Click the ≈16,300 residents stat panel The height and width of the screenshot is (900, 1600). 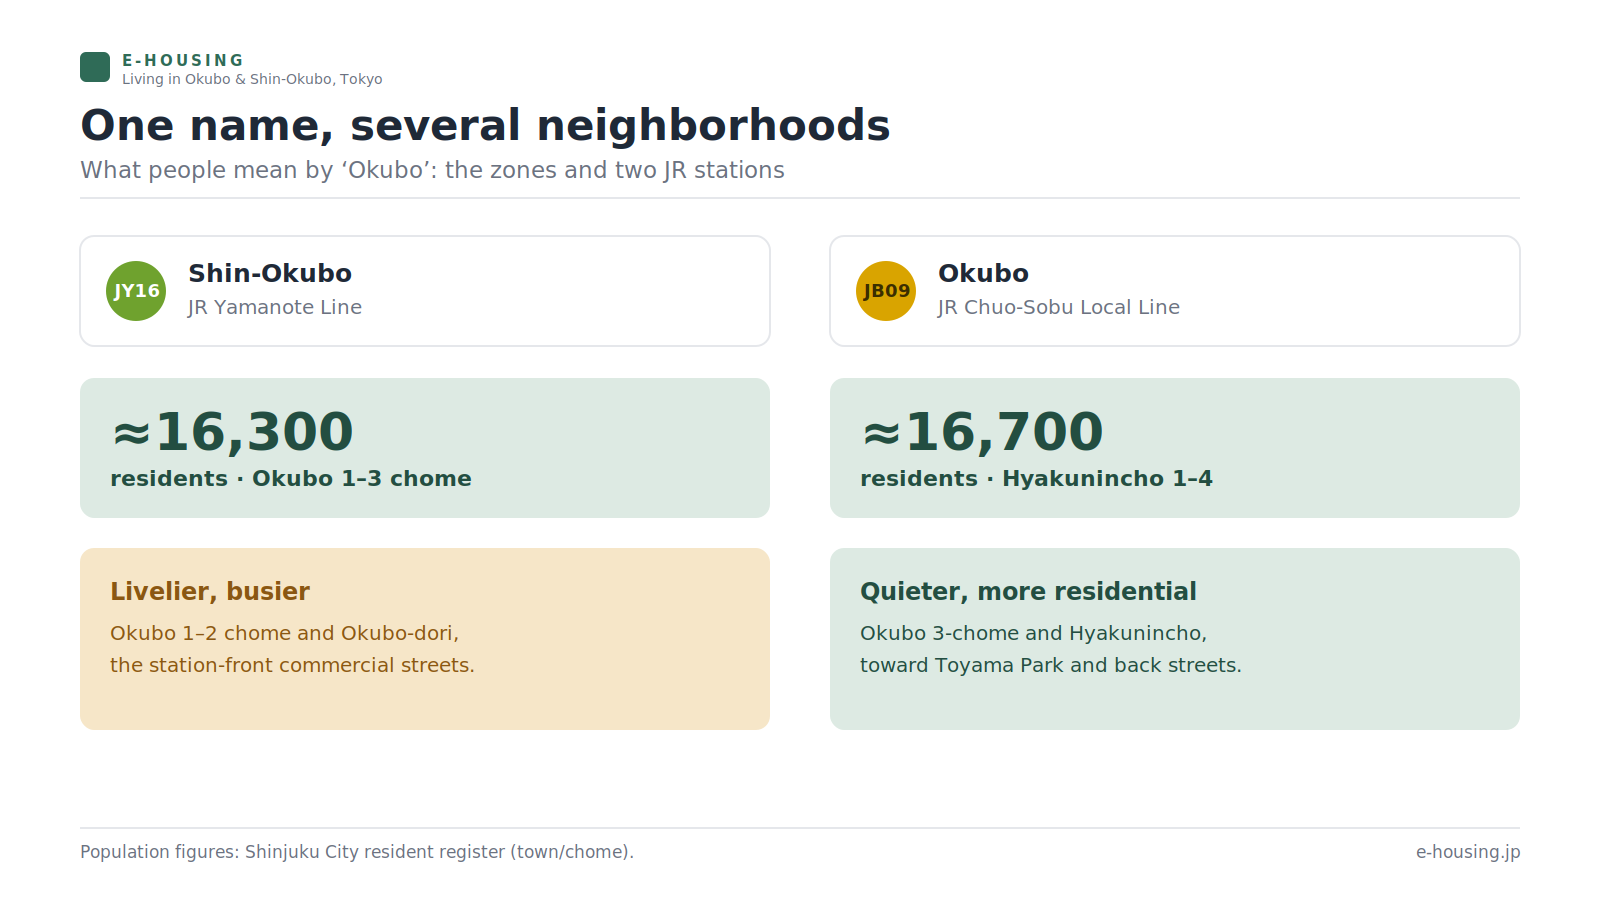coord(425,448)
